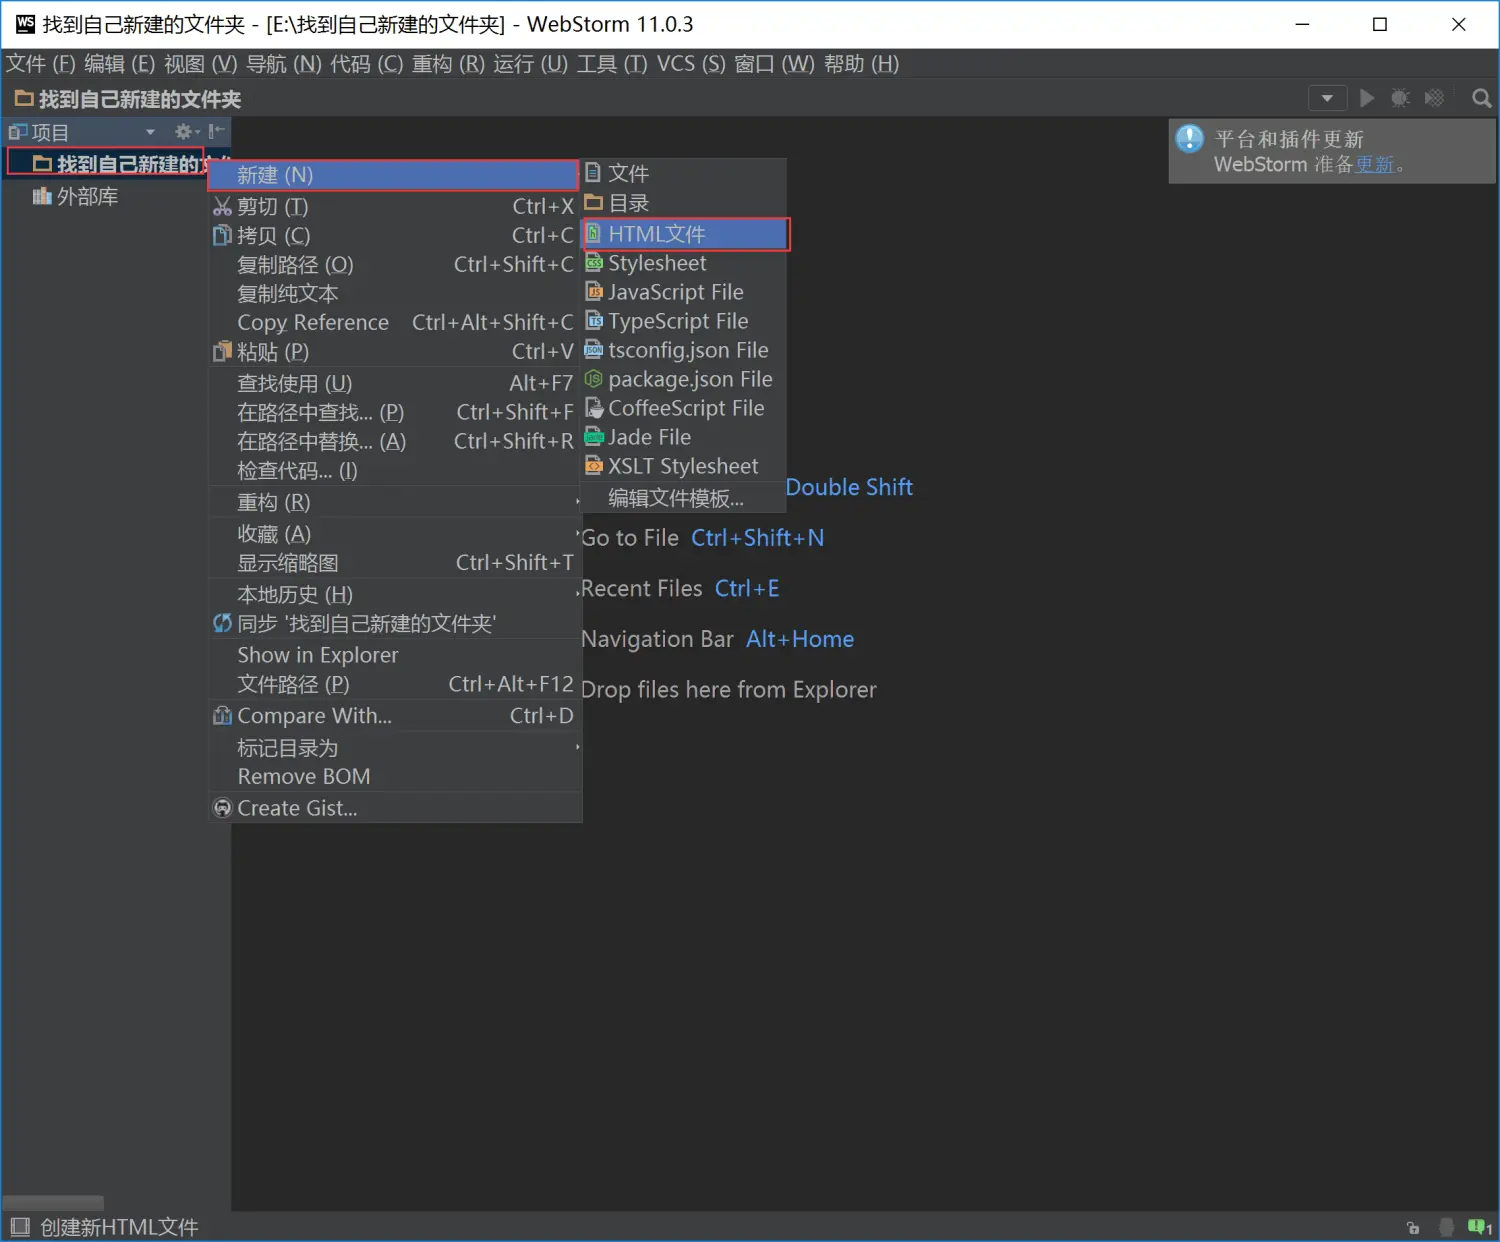Viewport: 1500px width, 1242px height.
Task: Click the inspector hector icon in status bar
Action: (x=1446, y=1227)
